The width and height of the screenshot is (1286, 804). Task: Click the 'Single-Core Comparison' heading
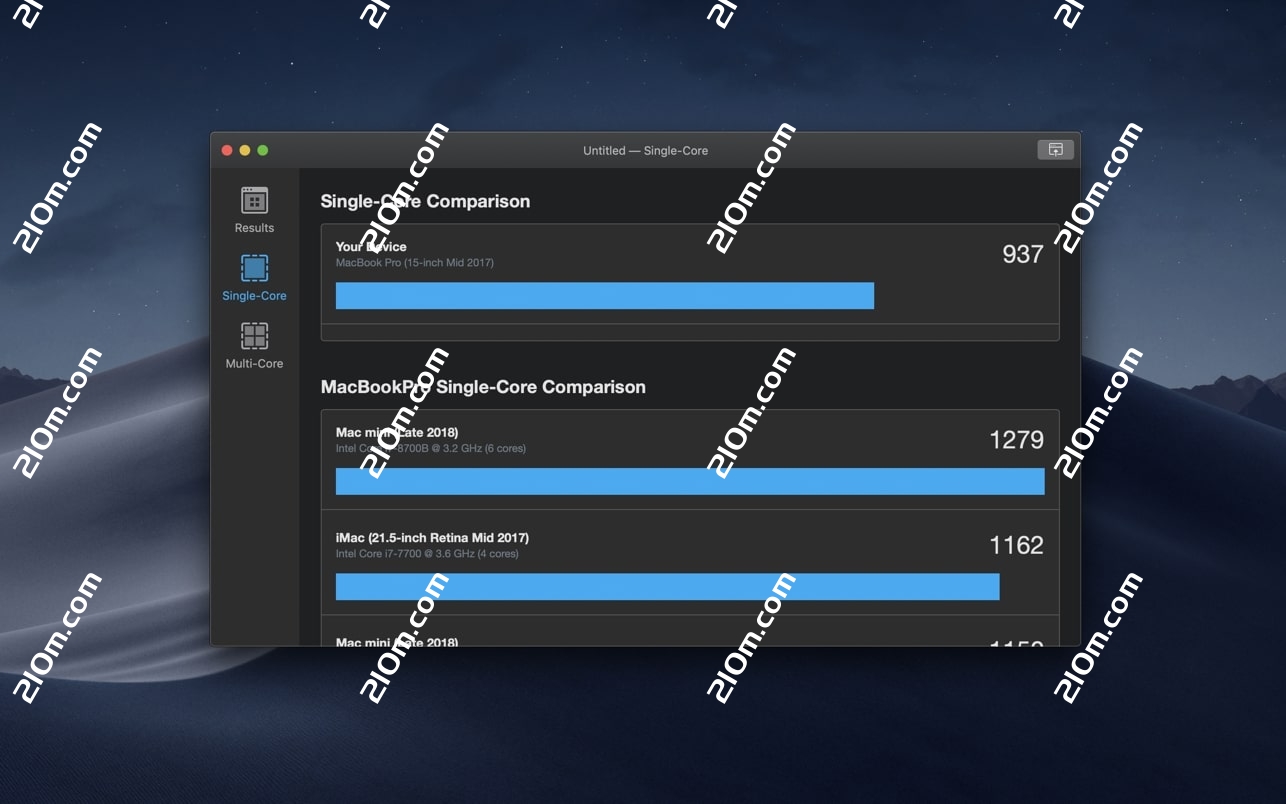tap(425, 201)
